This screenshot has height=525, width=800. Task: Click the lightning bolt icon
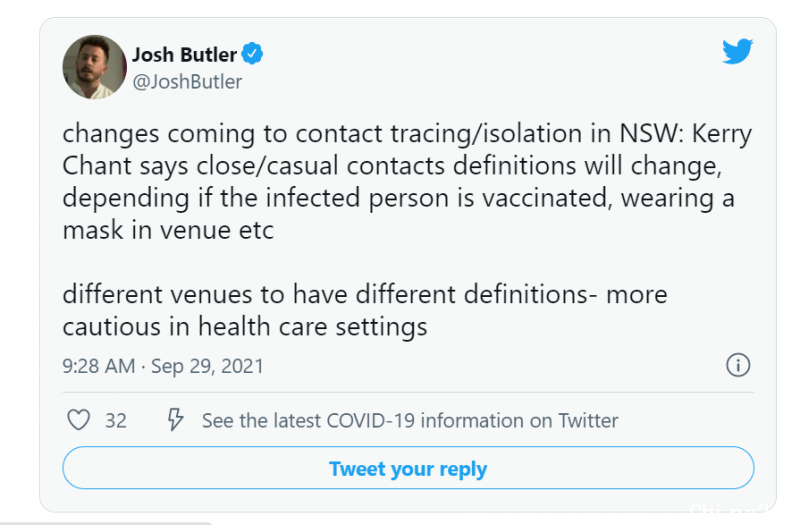[x=175, y=419]
